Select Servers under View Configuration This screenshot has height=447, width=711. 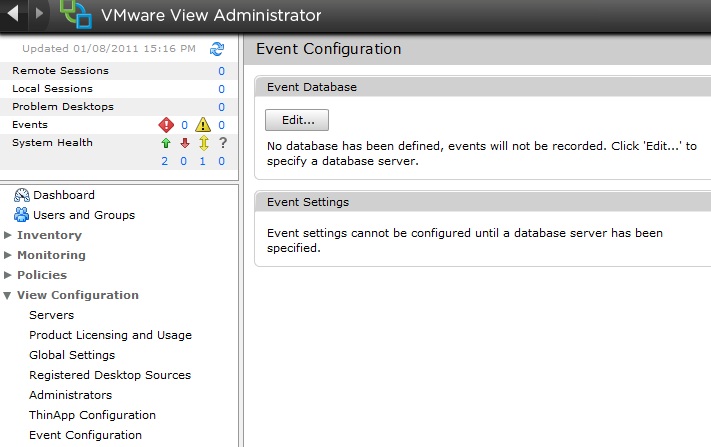click(x=51, y=315)
